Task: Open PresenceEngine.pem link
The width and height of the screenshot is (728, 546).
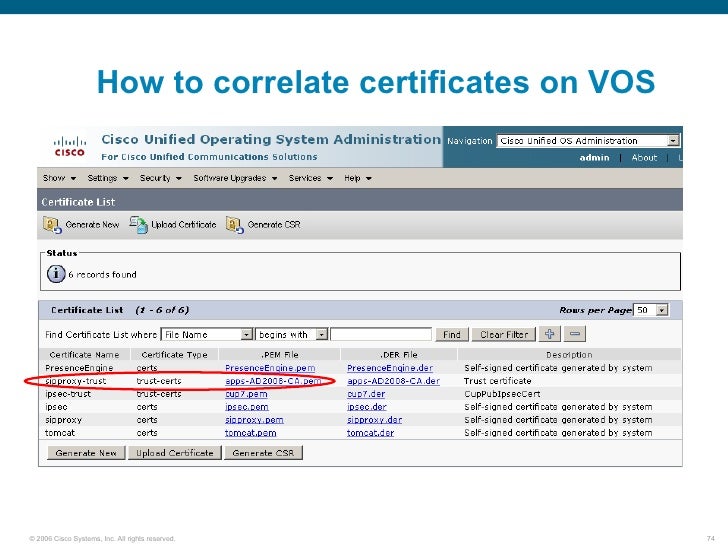Action: tap(270, 368)
